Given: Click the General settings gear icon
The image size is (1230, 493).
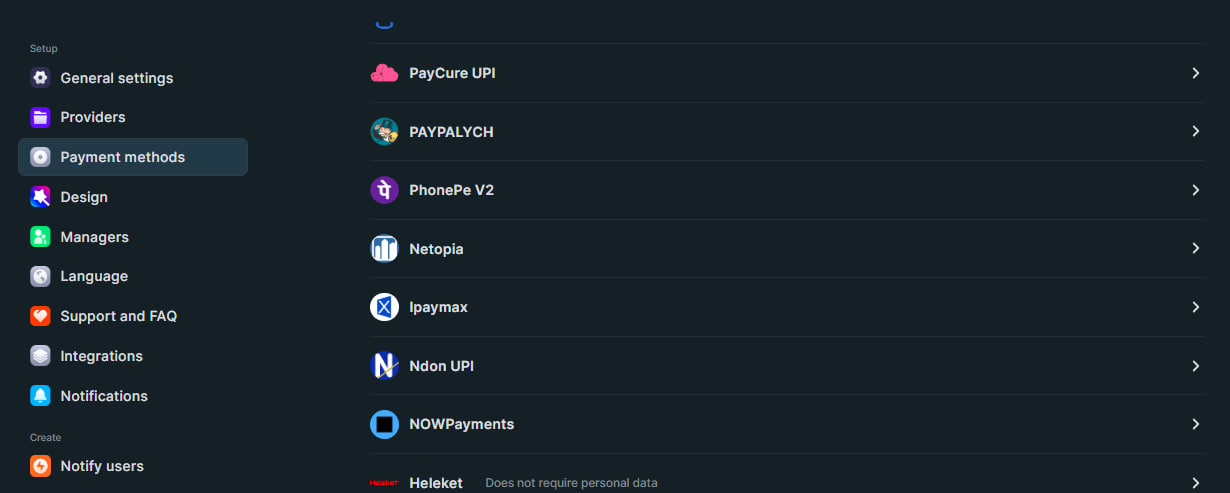Looking at the screenshot, I should (40, 78).
